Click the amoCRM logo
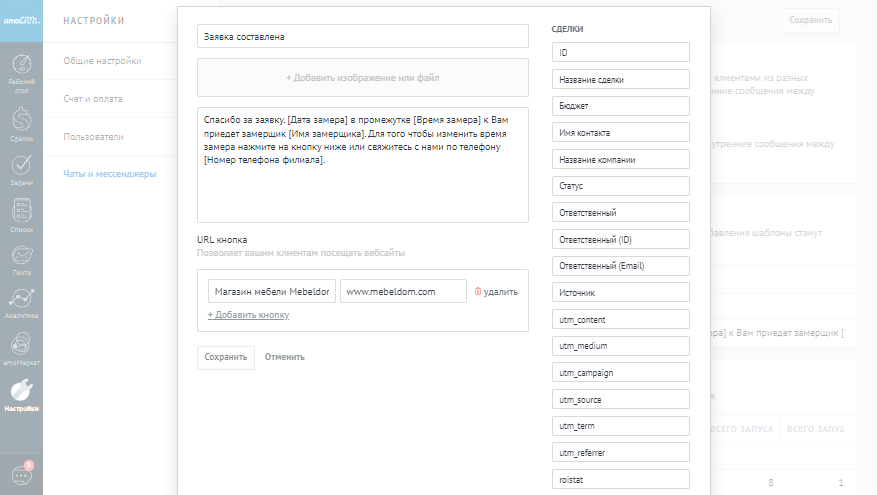Image resolution: width=877 pixels, height=495 pixels. pos(21,20)
